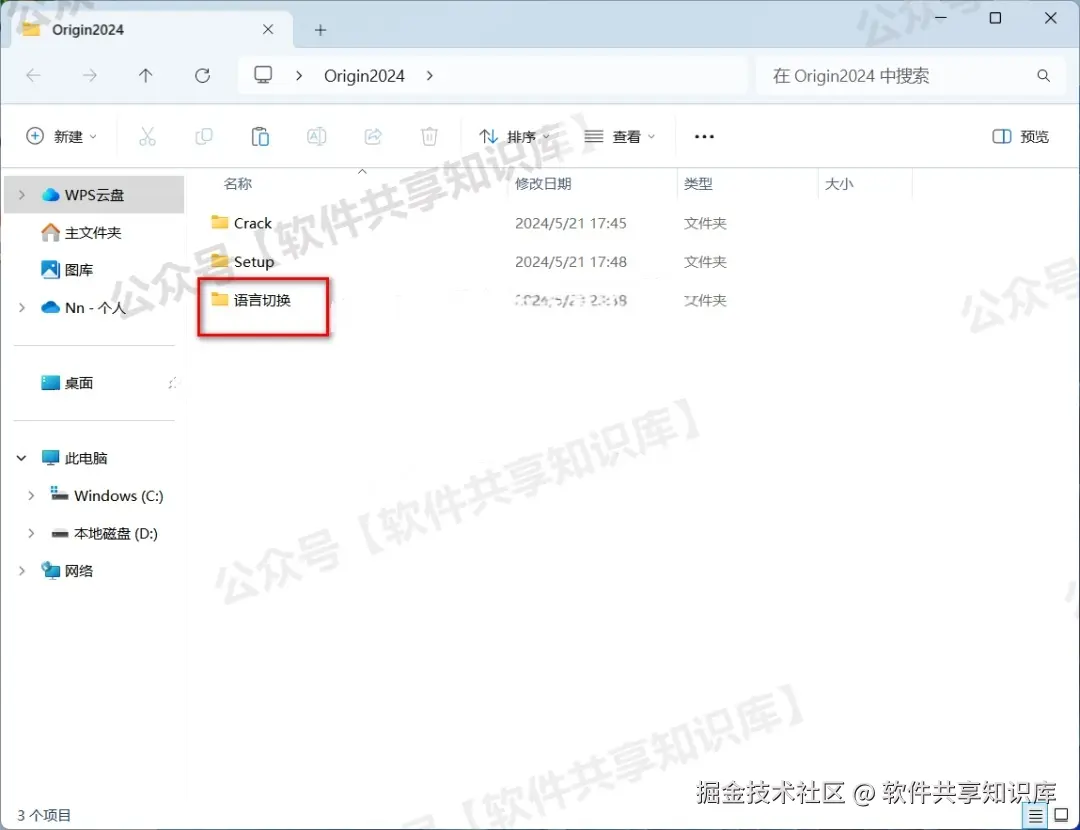Open a new tab with plus button
Viewport: 1080px width, 830px height.
(320, 30)
